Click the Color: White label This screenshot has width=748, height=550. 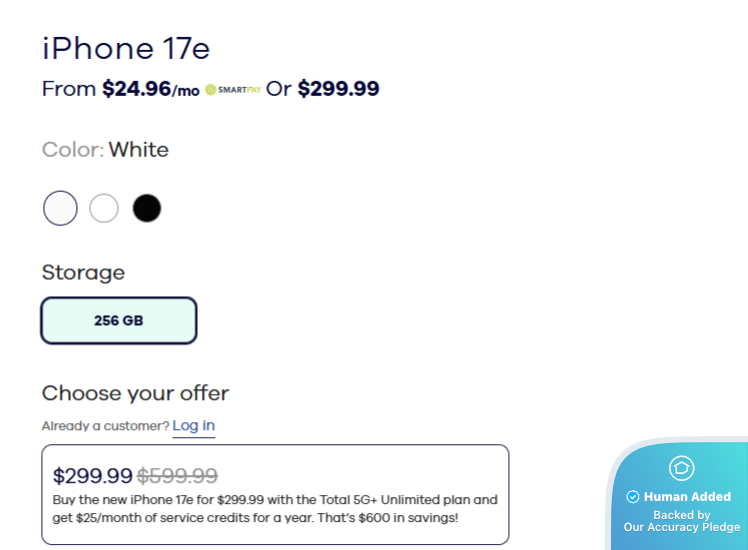(x=105, y=150)
